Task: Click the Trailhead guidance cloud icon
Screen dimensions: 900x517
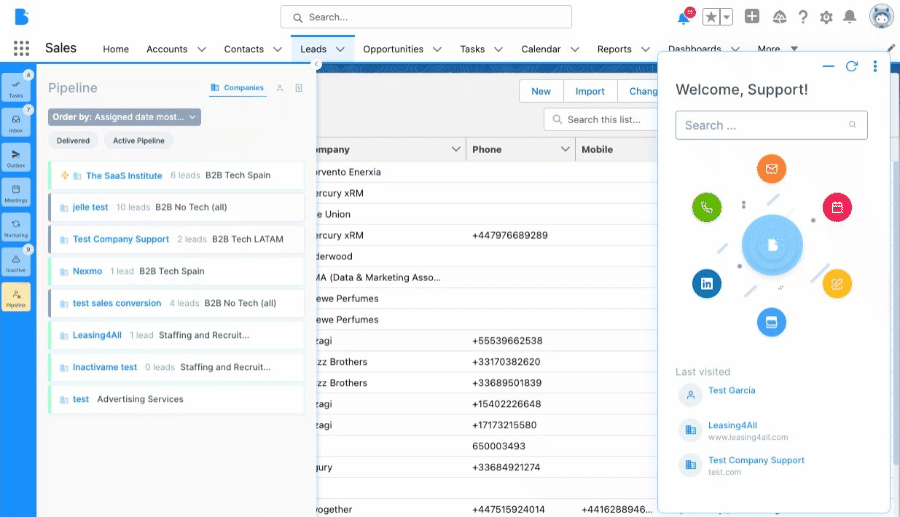Action: pos(779,17)
